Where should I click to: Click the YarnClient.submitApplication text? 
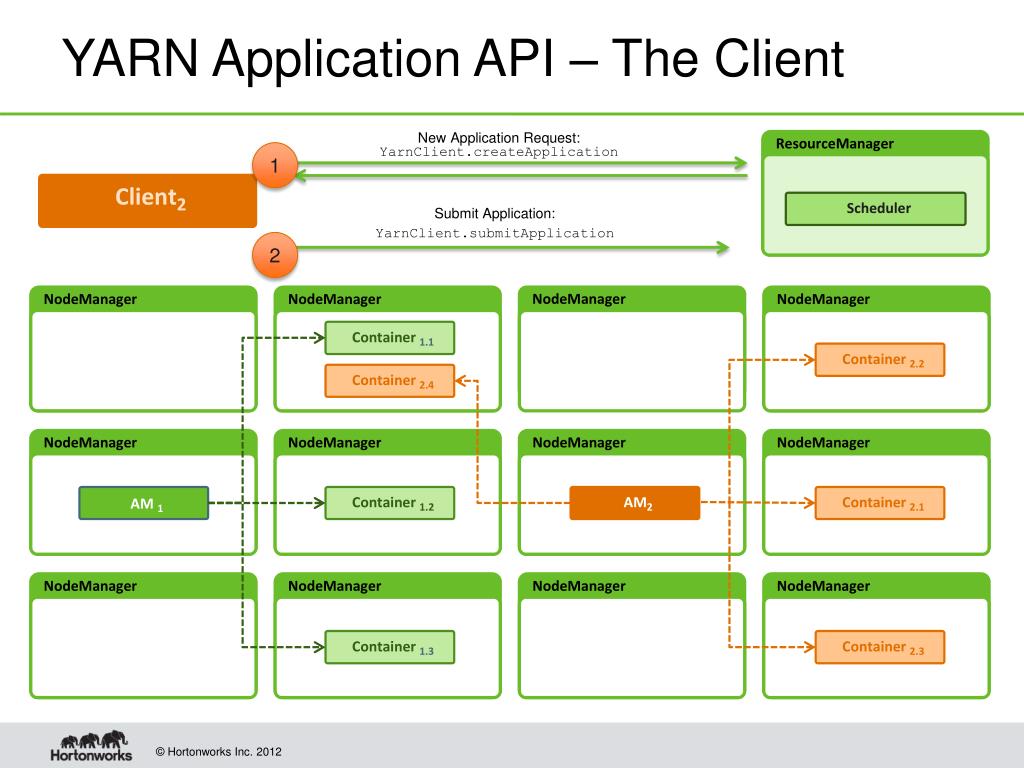(494, 233)
